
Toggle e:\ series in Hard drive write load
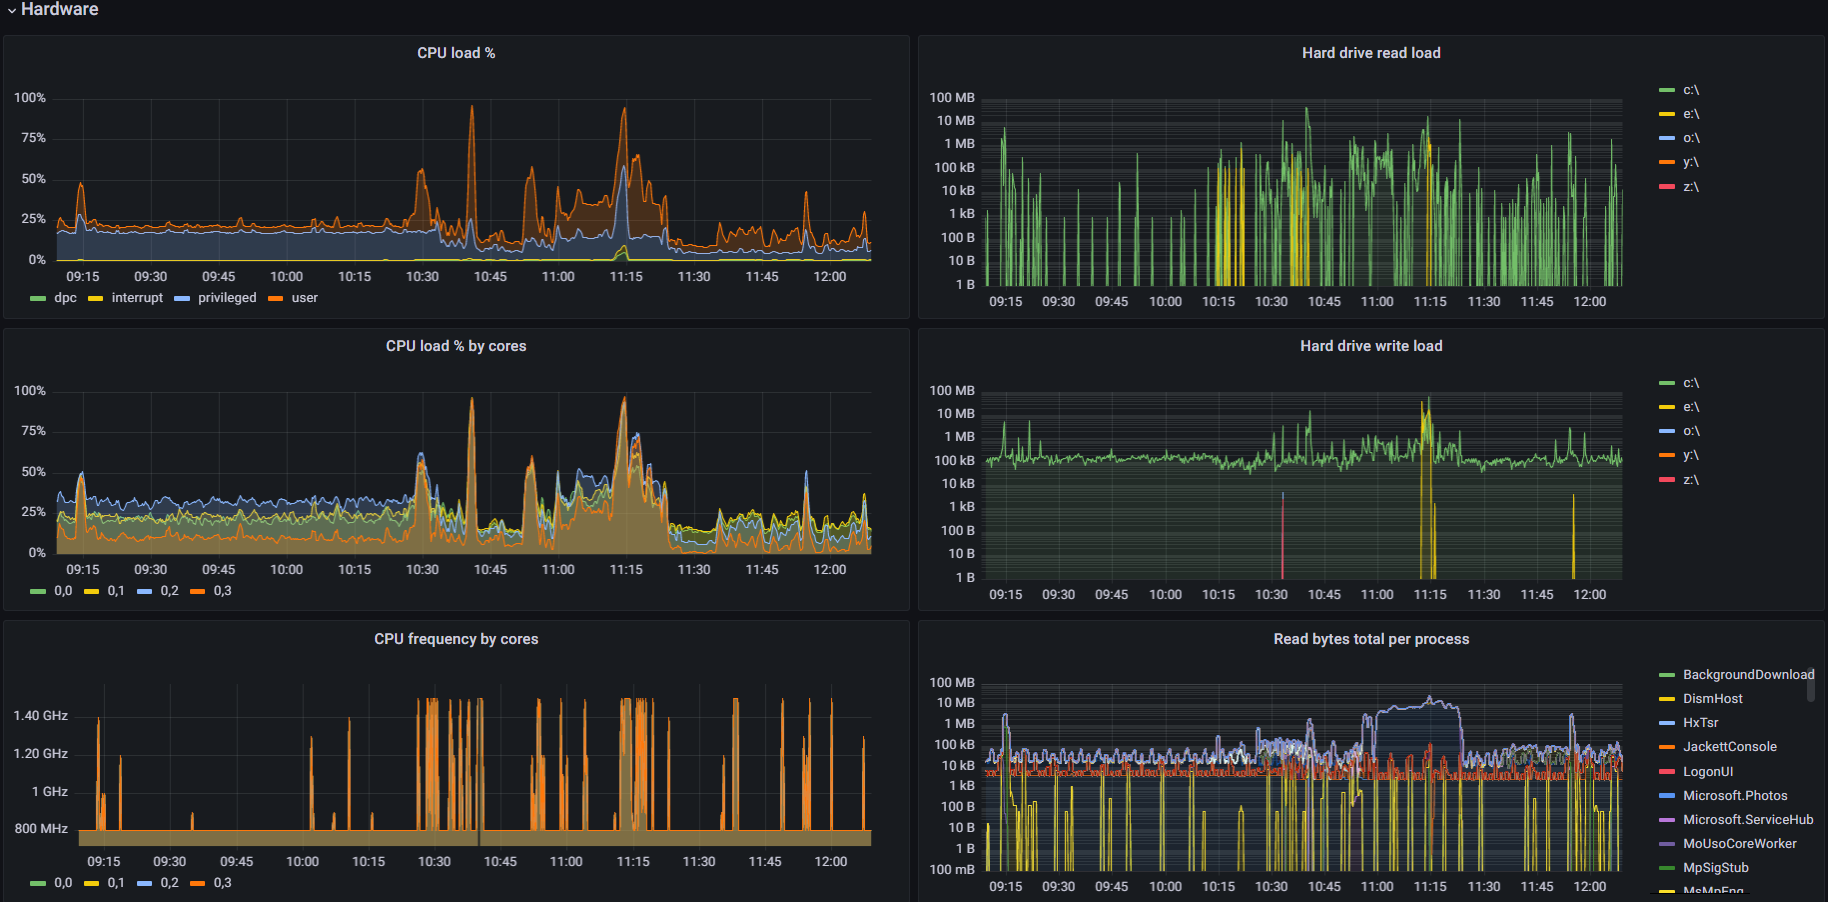coord(1691,407)
